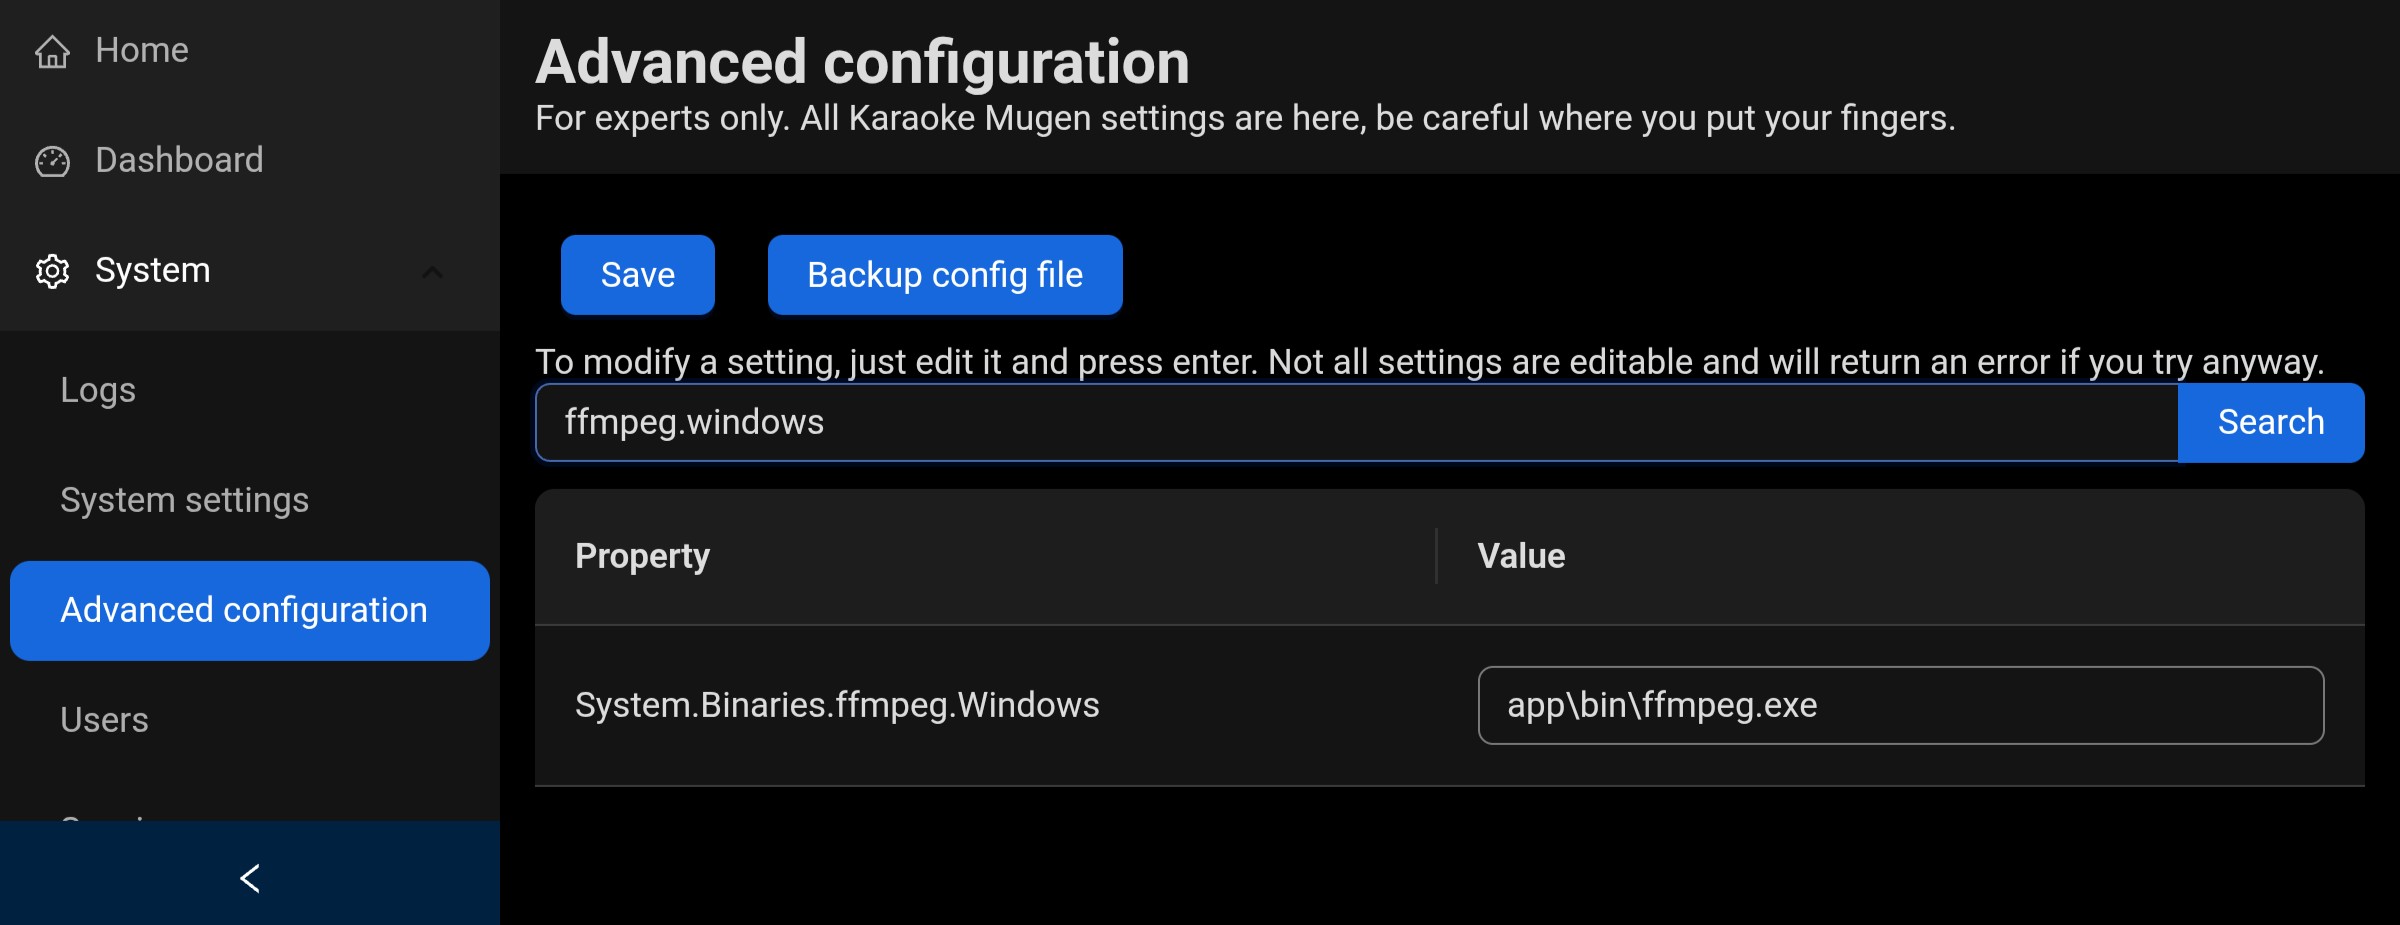This screenshot has height=925, width=2400.
Task: Edit the app\bin\ffmpeg.exe value field
Action: tap(1901, 705)
